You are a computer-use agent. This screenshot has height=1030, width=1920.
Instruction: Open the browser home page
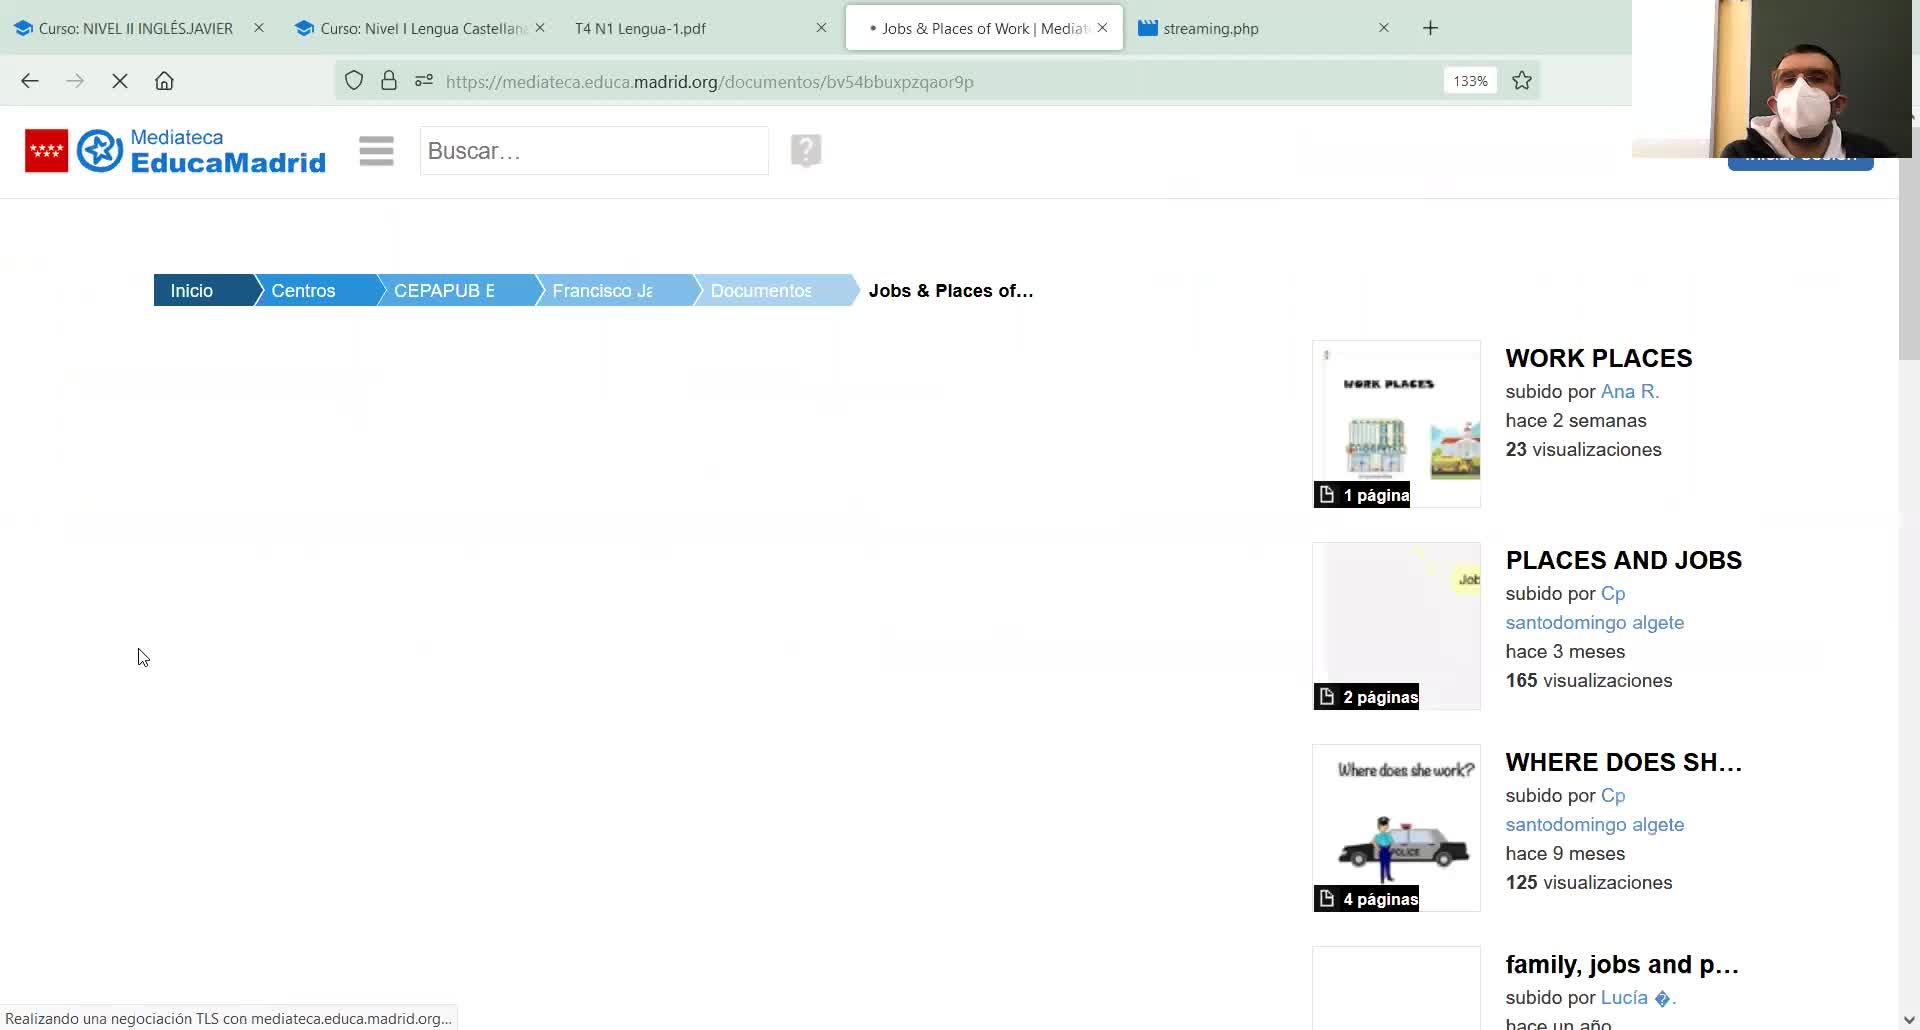point(164,81)
